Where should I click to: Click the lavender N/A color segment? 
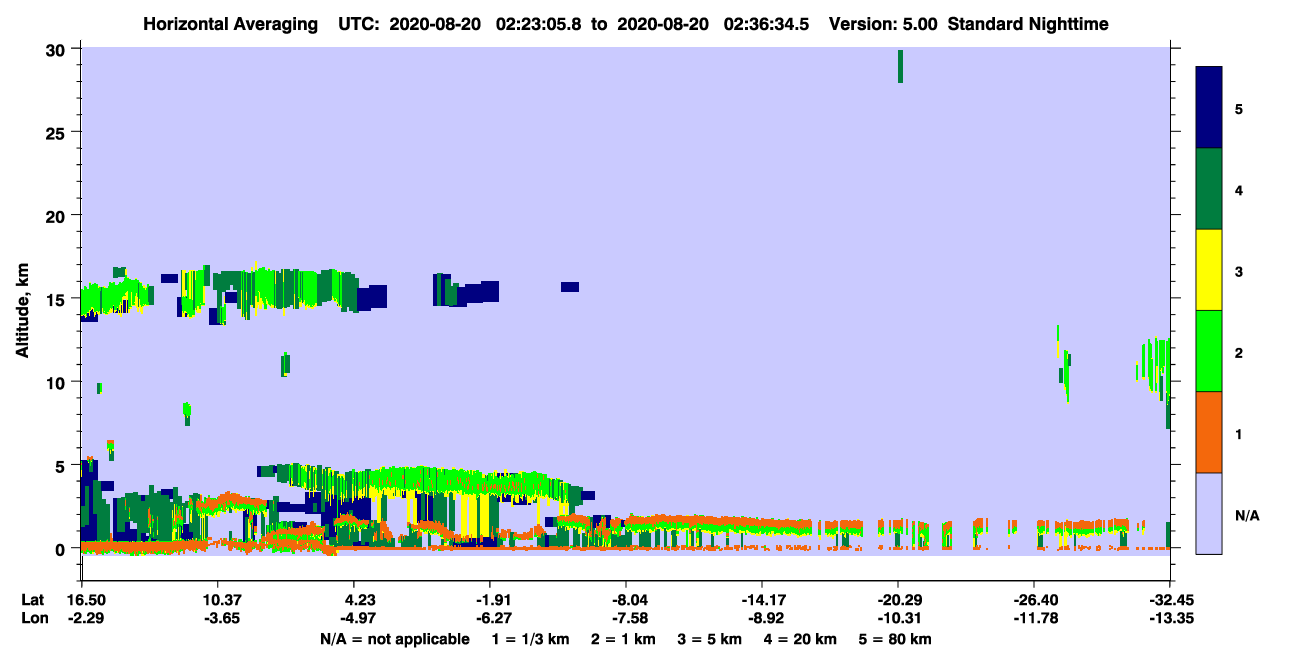click(1209, 513)
